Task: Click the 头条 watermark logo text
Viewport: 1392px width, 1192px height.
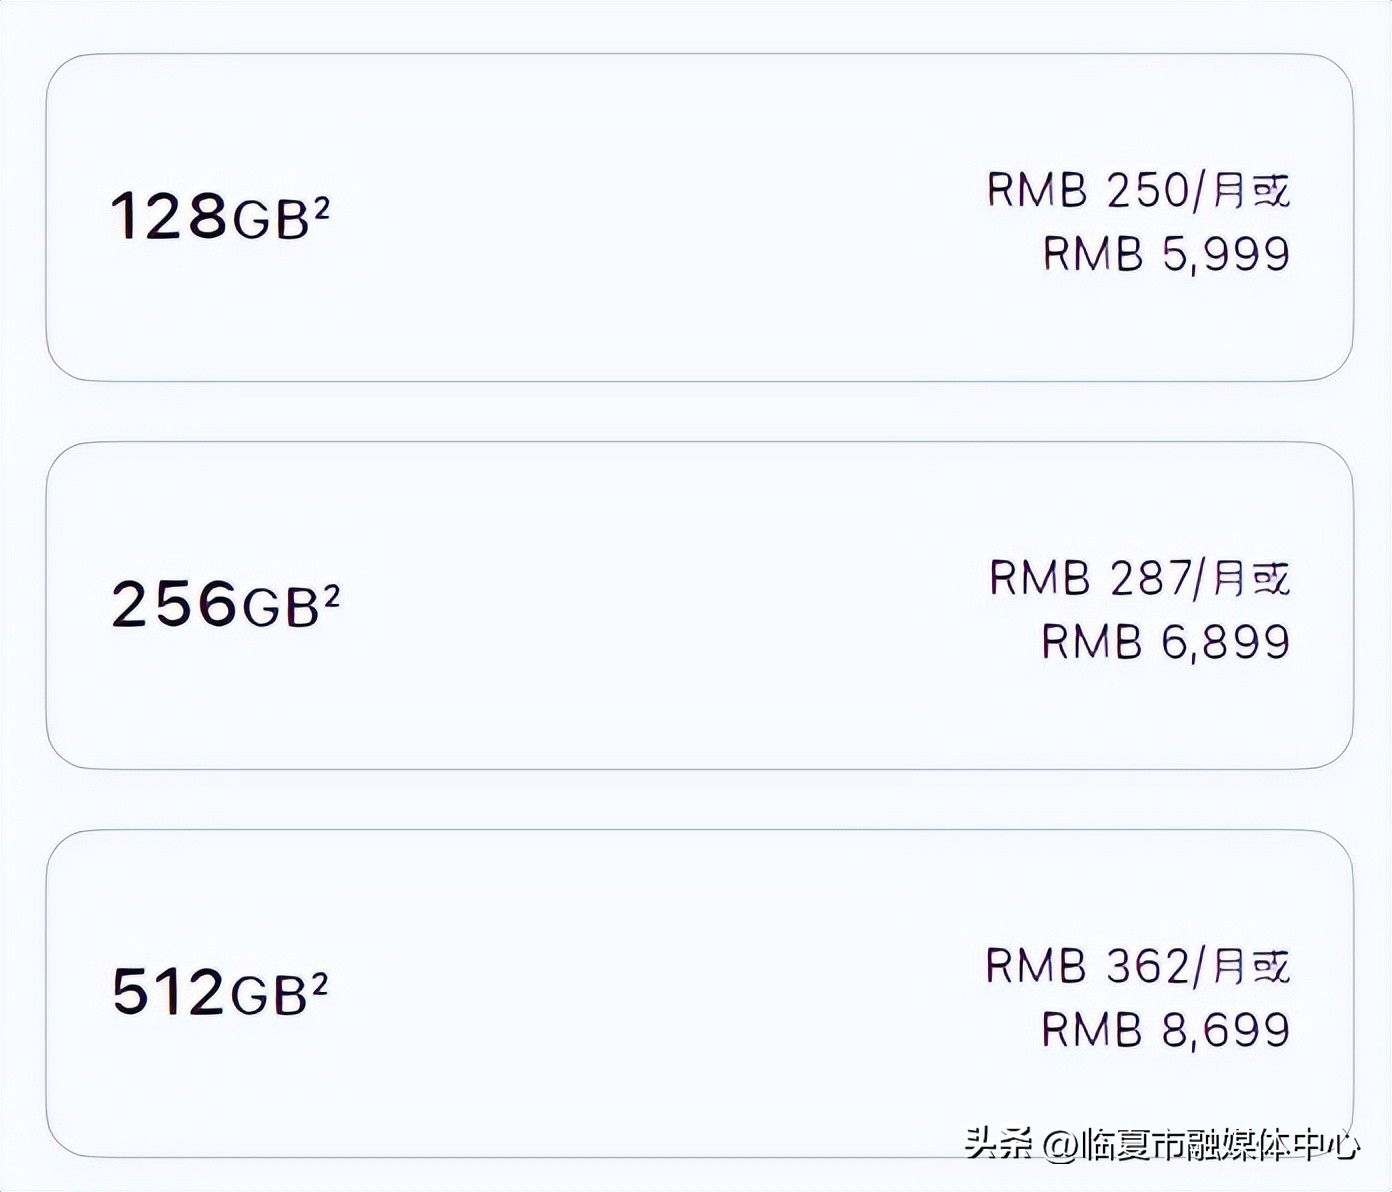Action: [998, 1143]
